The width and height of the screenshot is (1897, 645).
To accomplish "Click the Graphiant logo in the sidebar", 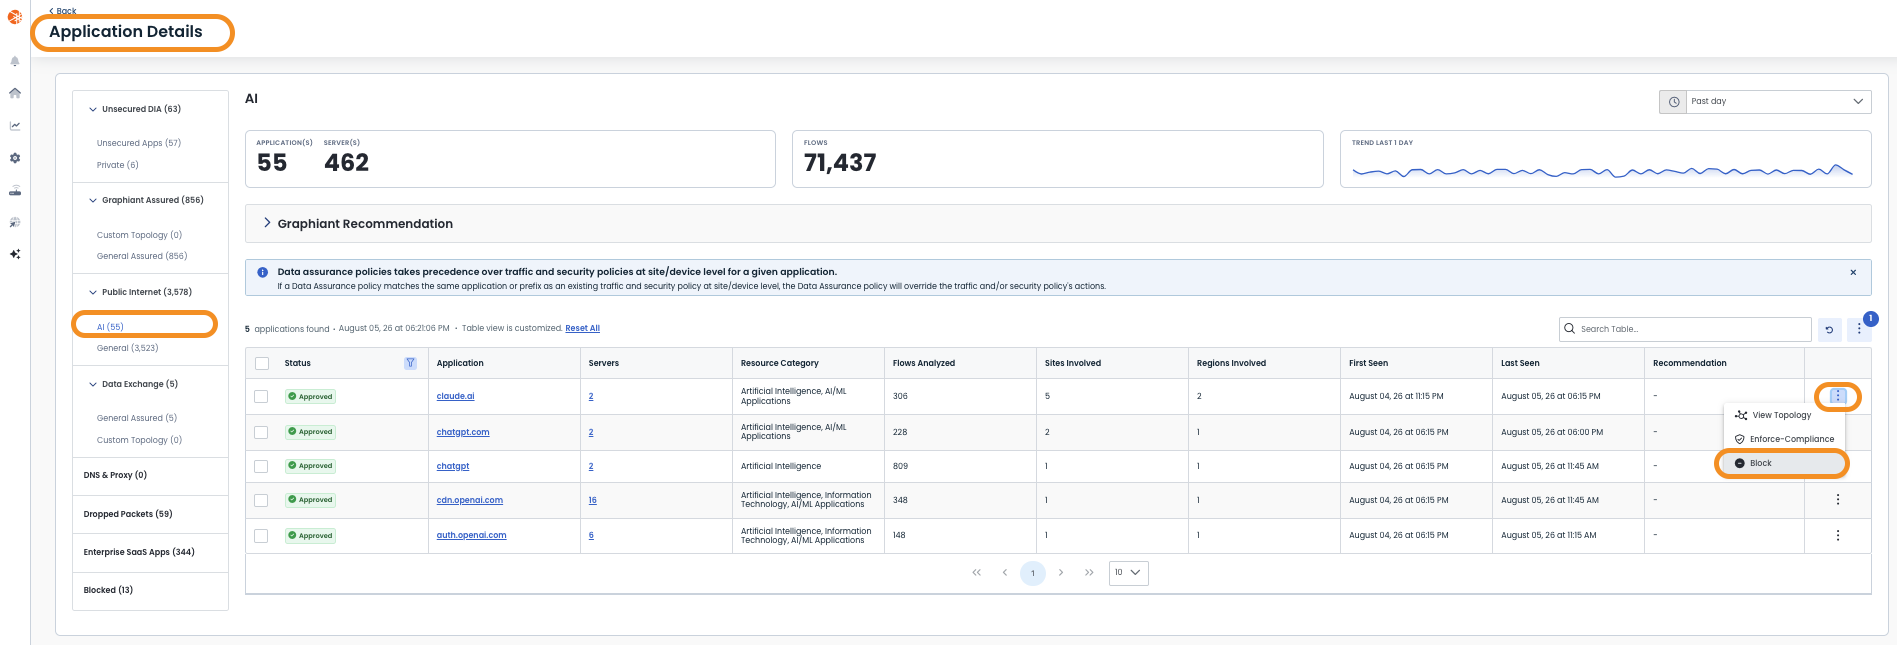I will (15, 17).
